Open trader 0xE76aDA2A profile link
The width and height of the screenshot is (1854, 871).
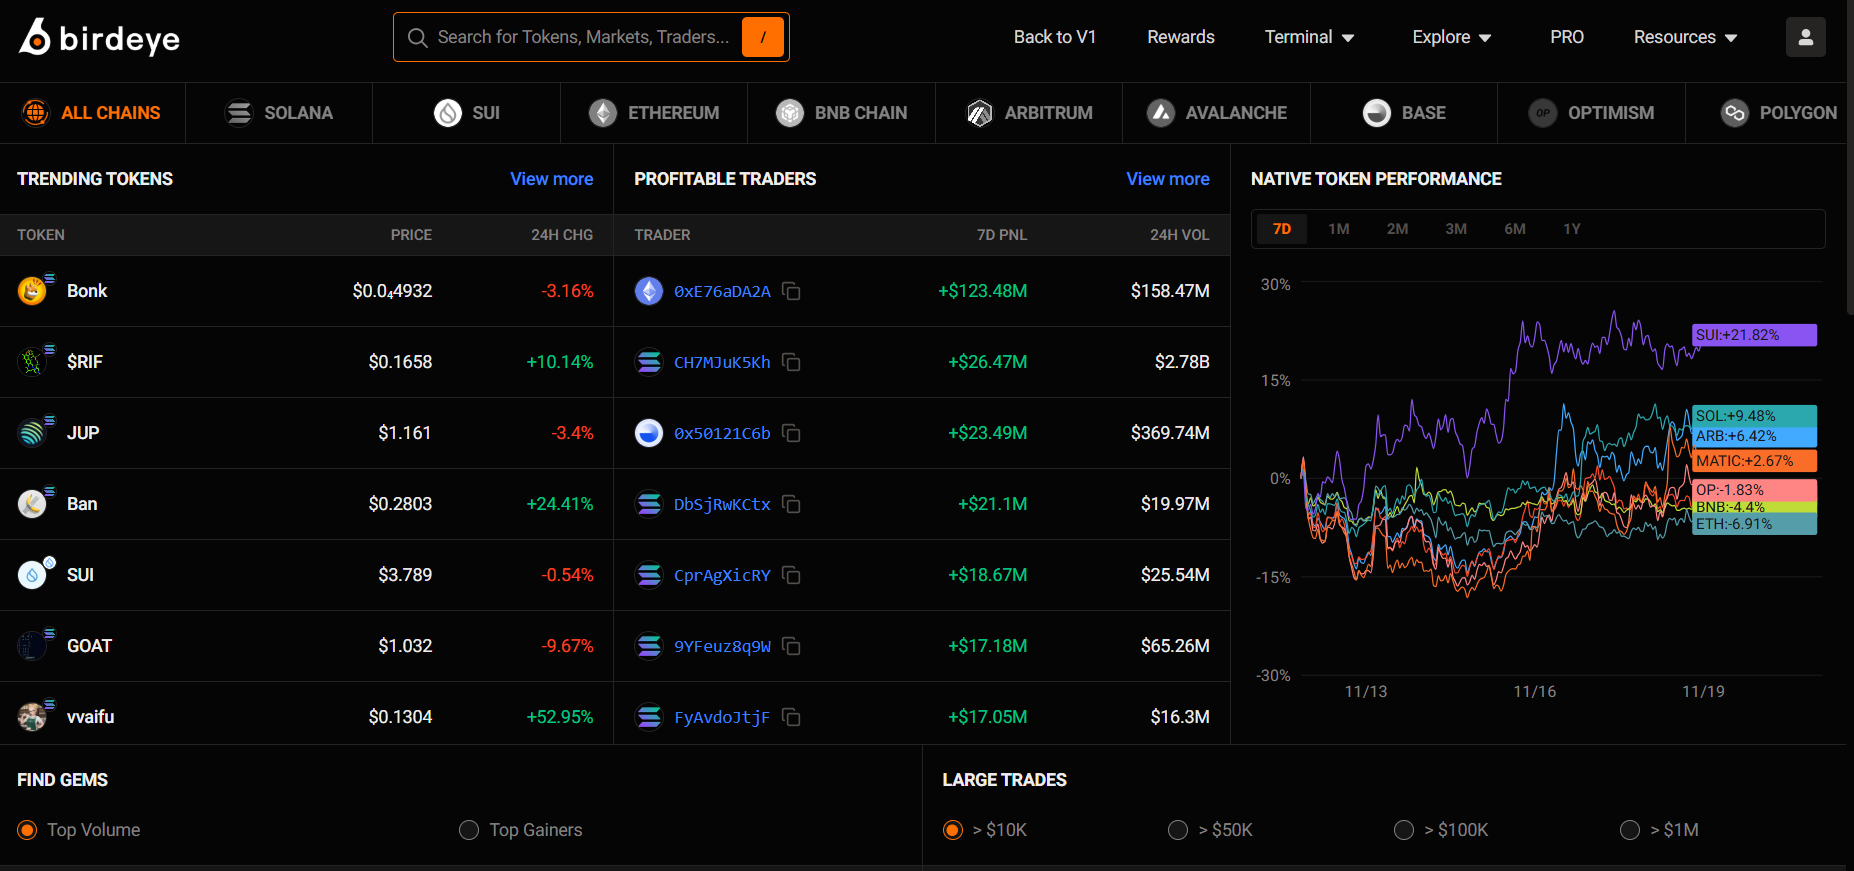[722, 291]
